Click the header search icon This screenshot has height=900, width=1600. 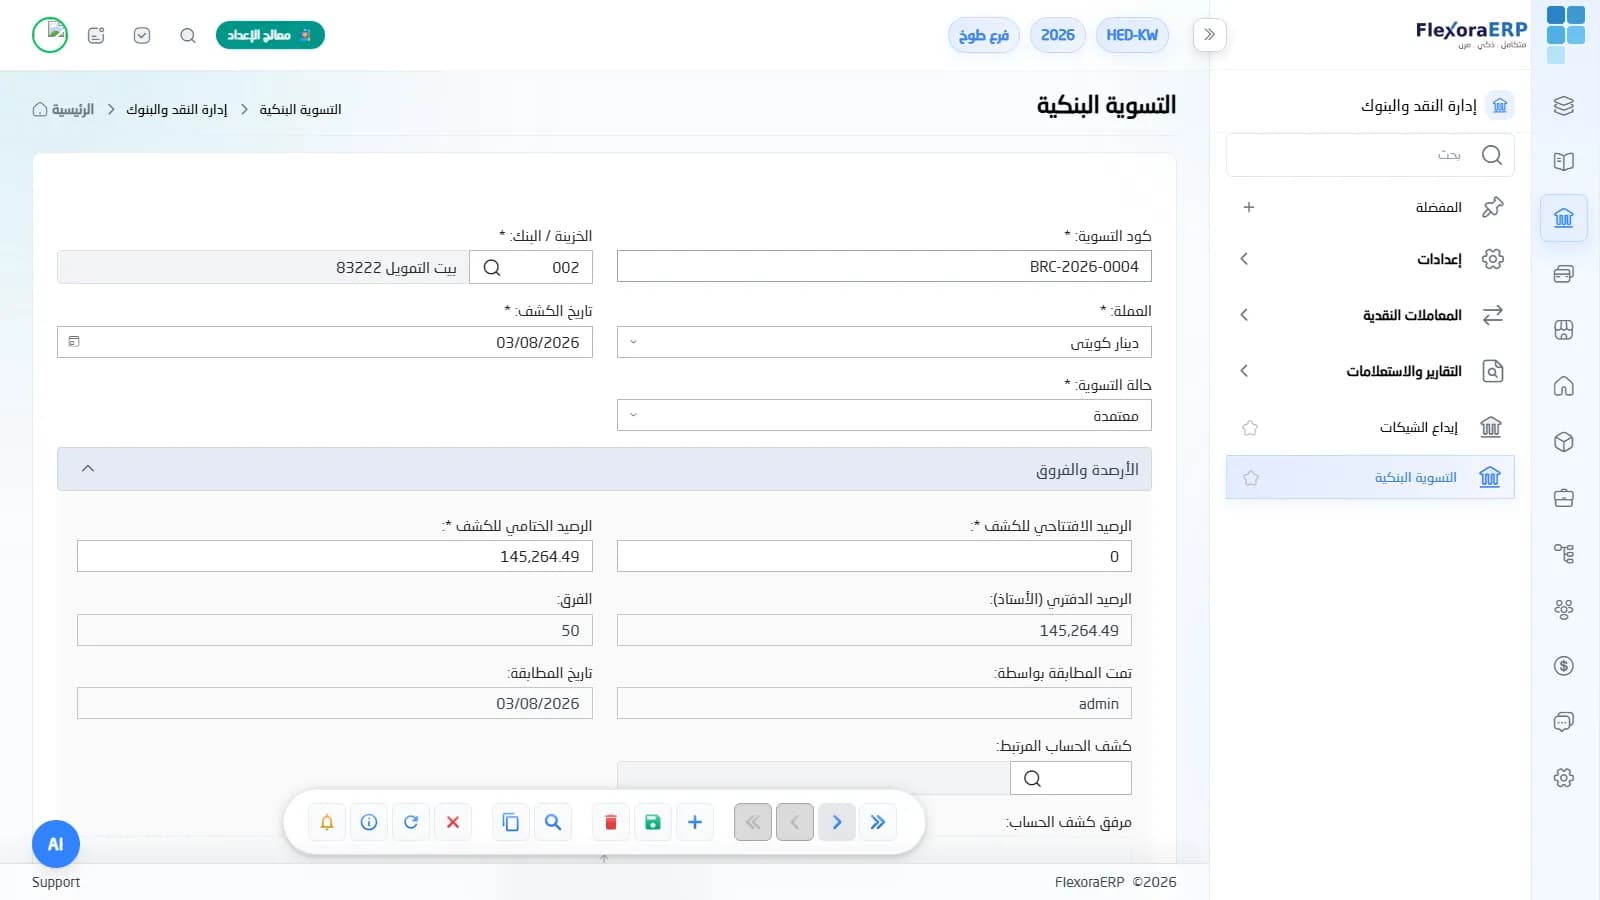coord(188,35)
